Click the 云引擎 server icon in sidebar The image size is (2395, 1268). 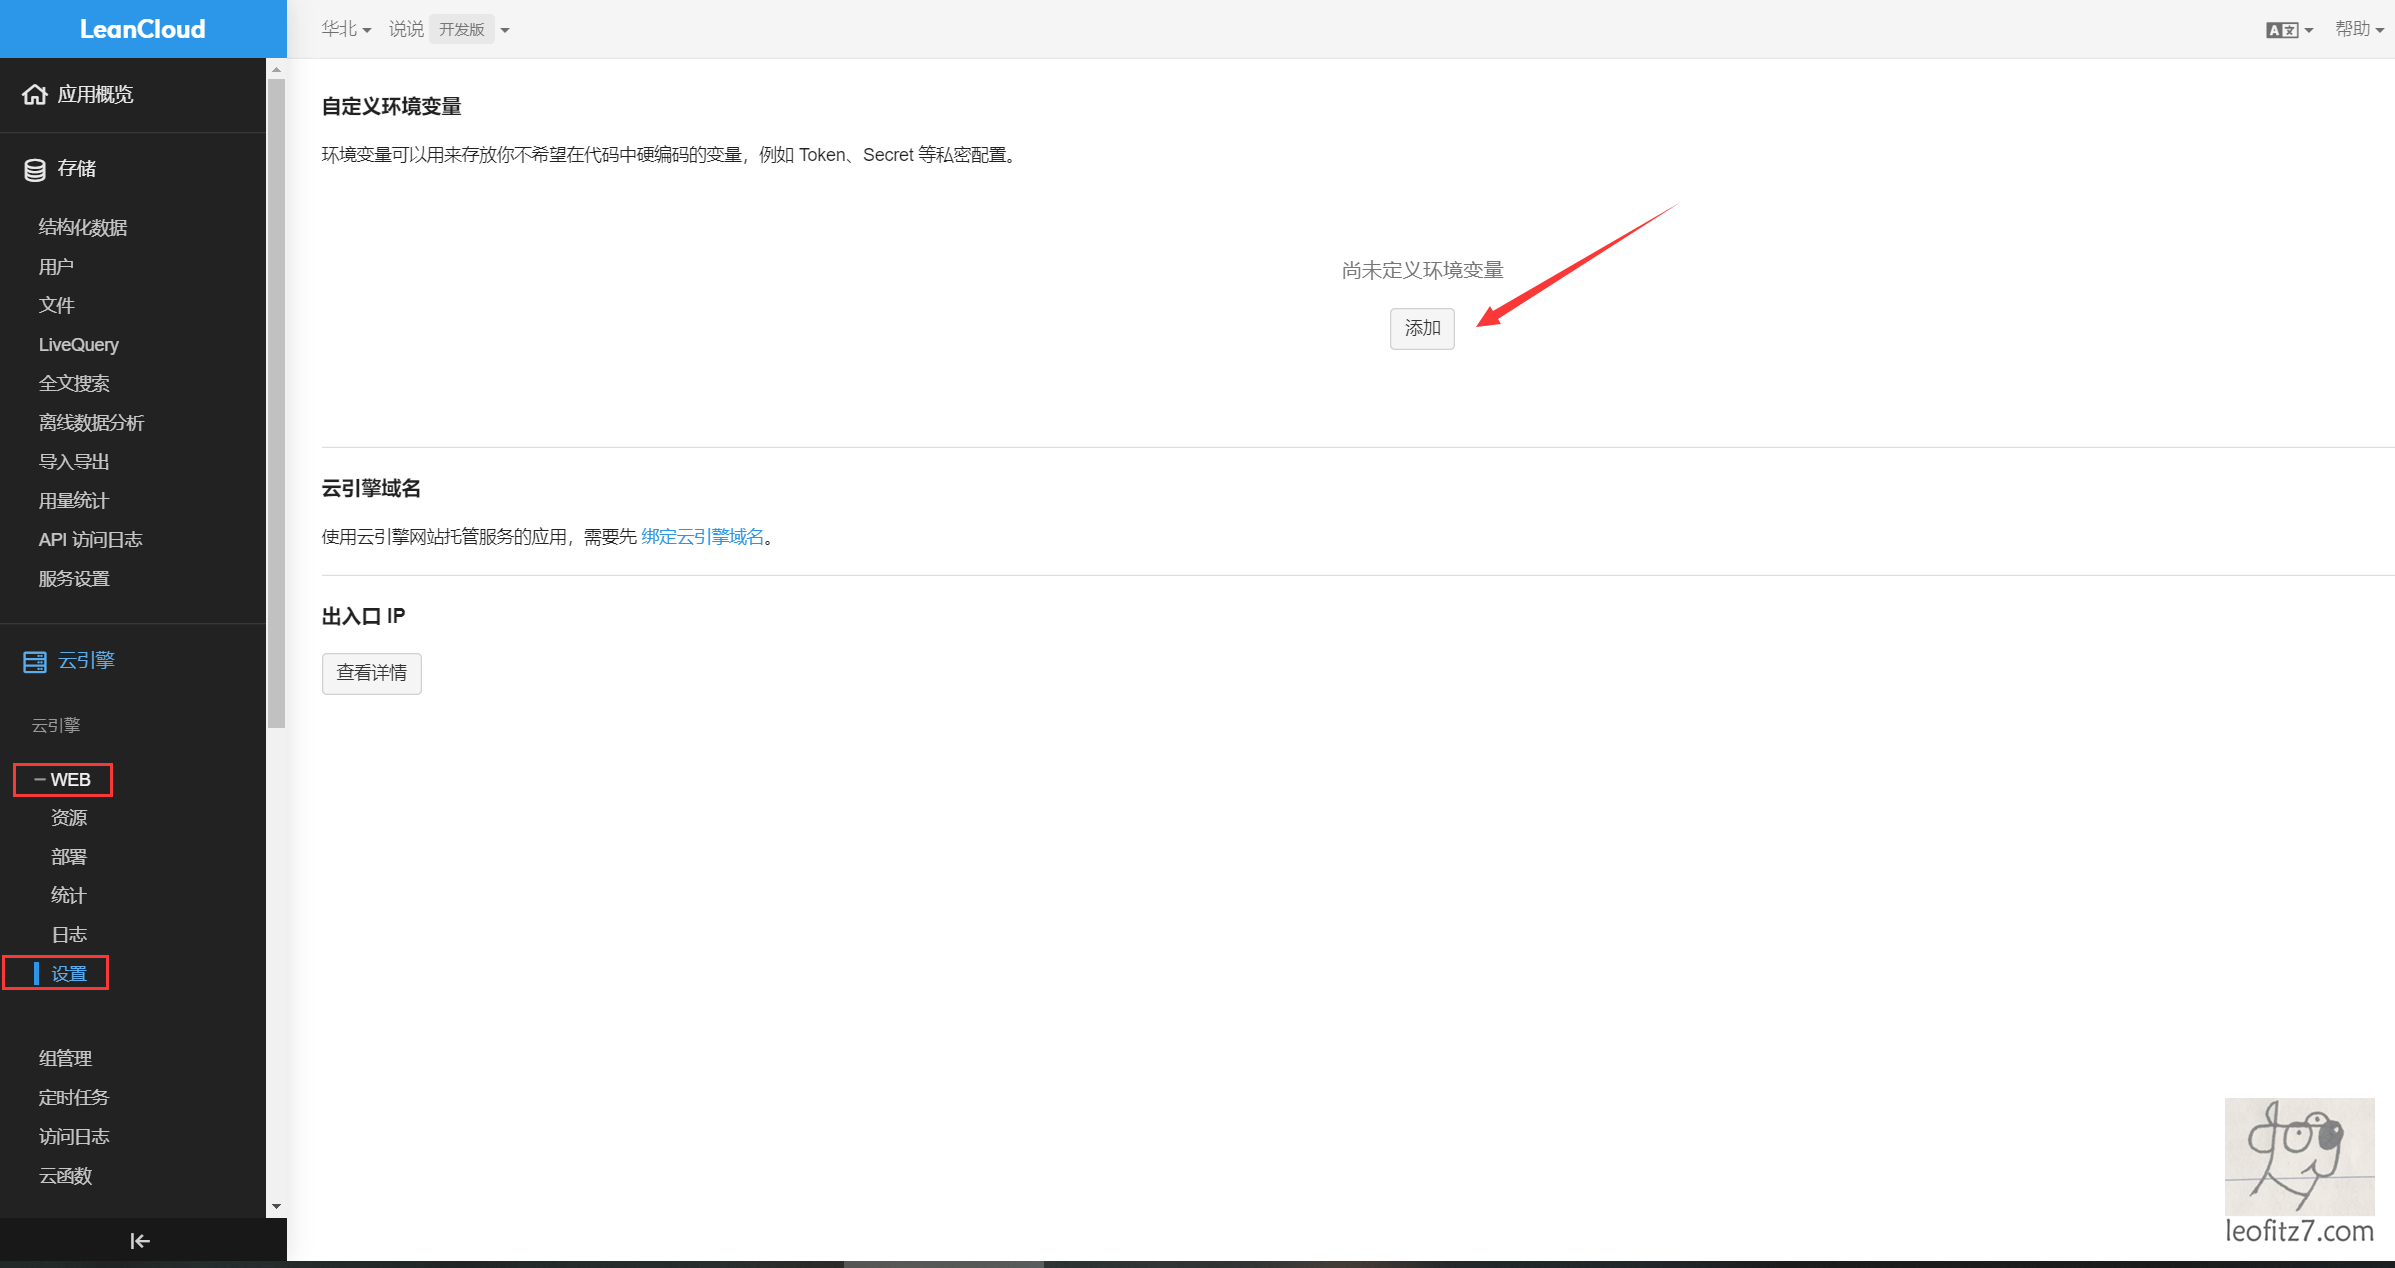(35, 661)
